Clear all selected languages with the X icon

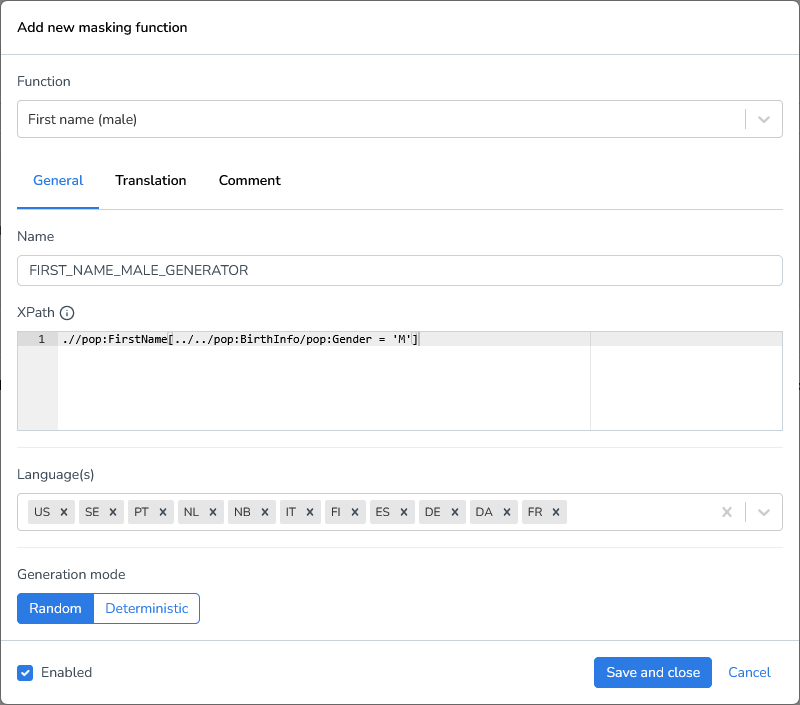tap(726, 511)
